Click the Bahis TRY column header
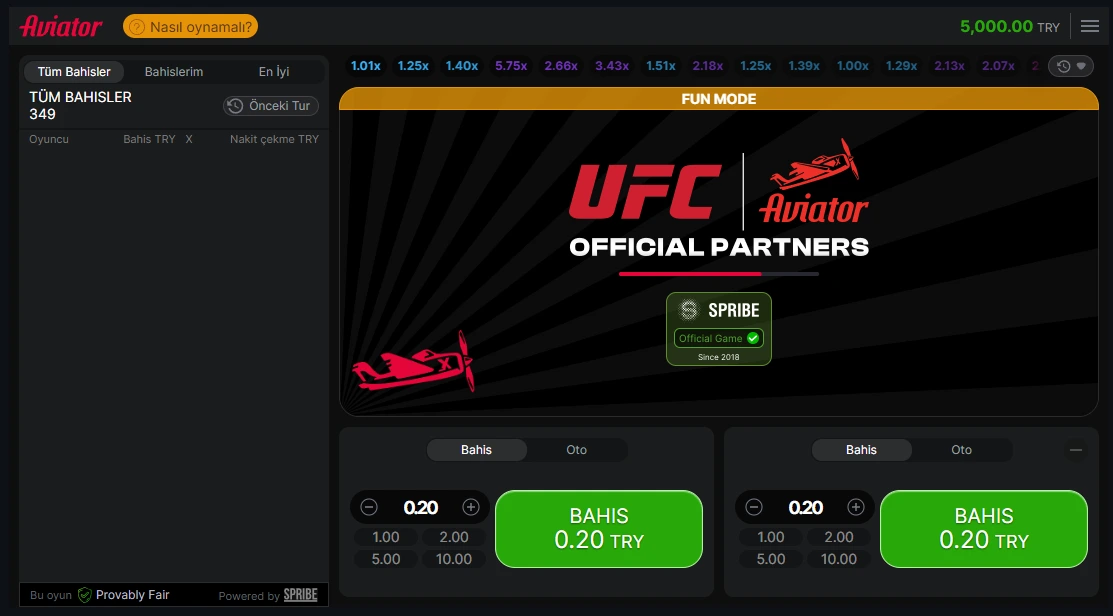1113x616 pixels. tap(149, 139)
